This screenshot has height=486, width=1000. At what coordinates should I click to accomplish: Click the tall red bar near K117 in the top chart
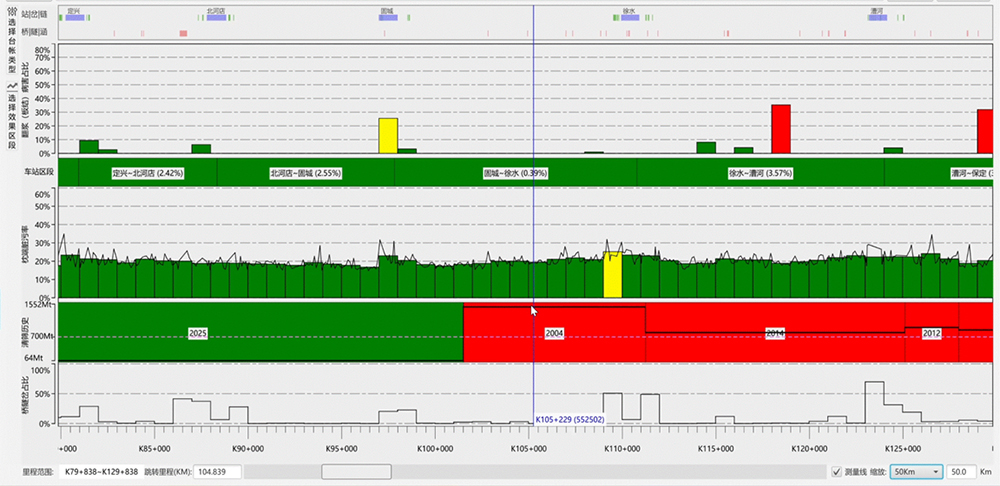pyautogui.click(x=780, y=129)
